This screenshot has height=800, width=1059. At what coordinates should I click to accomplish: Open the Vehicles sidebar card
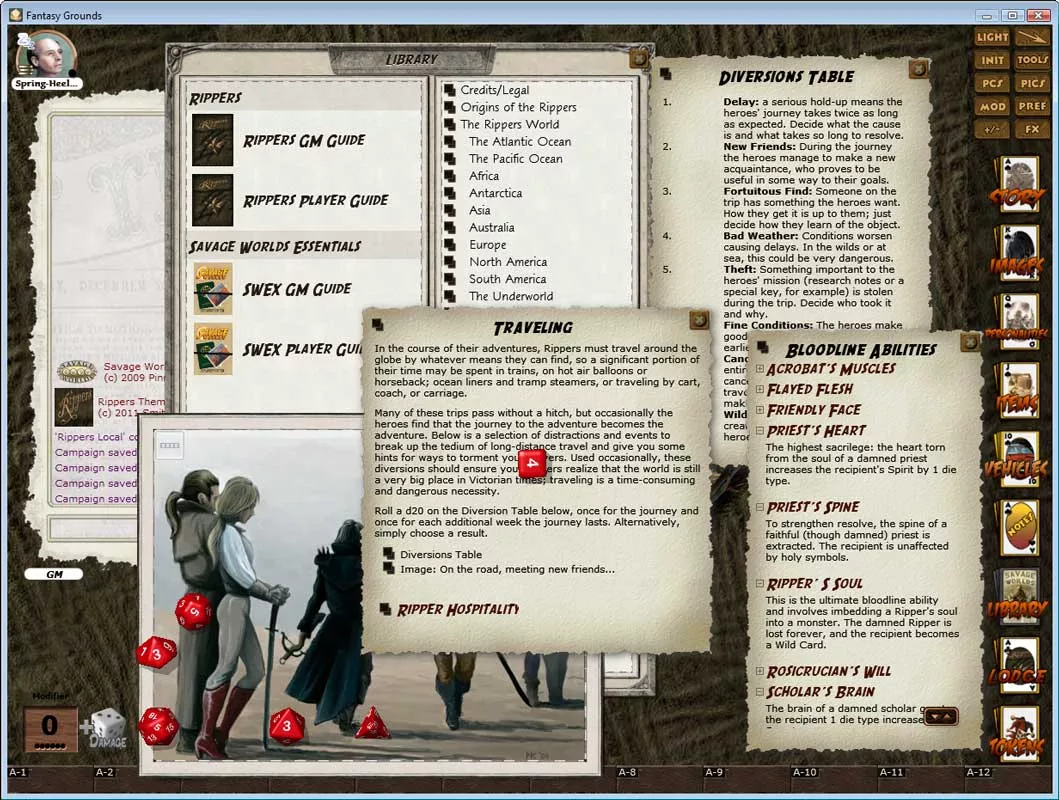pyautogui.click(x=1017, y=460)
